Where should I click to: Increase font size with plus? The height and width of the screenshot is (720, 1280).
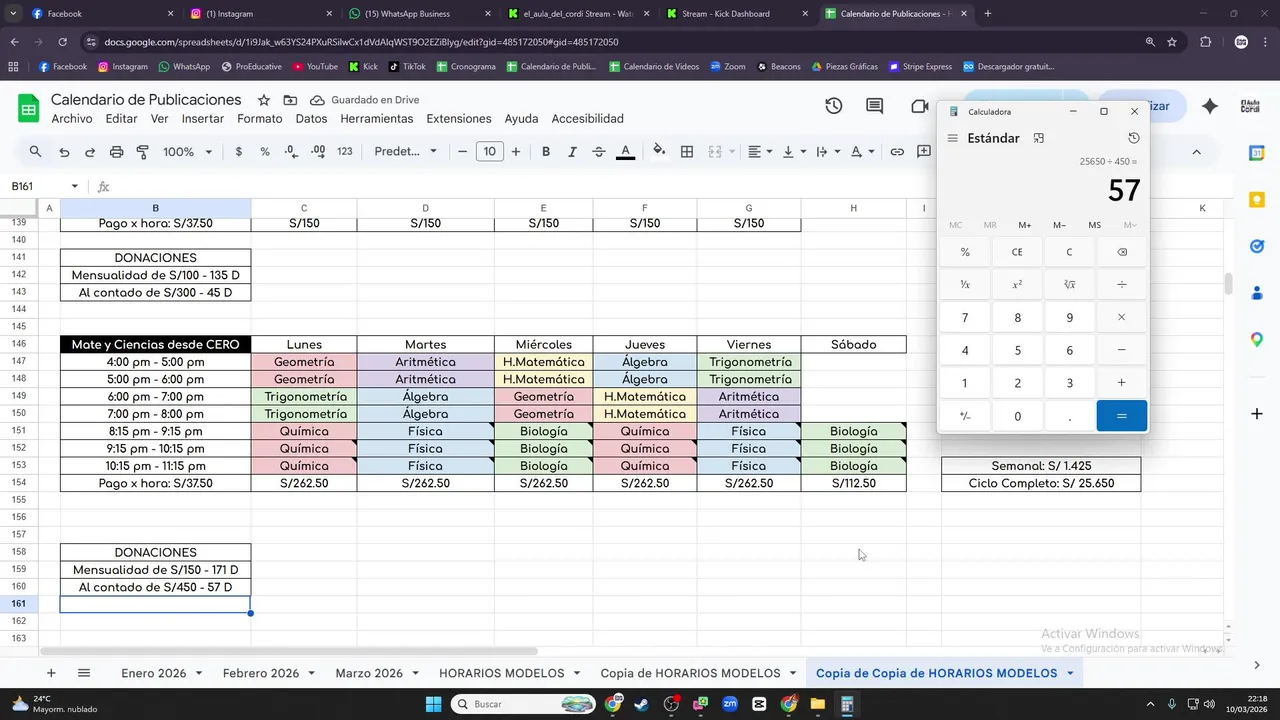click(516, 152)
